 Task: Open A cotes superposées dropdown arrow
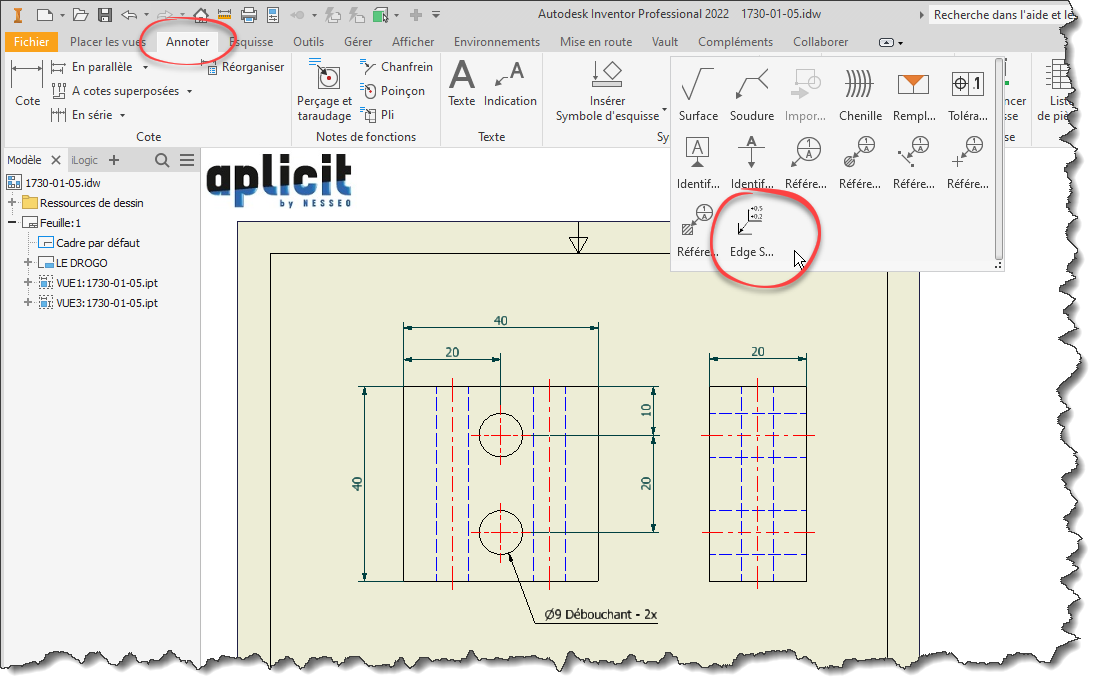pos(190,92)
